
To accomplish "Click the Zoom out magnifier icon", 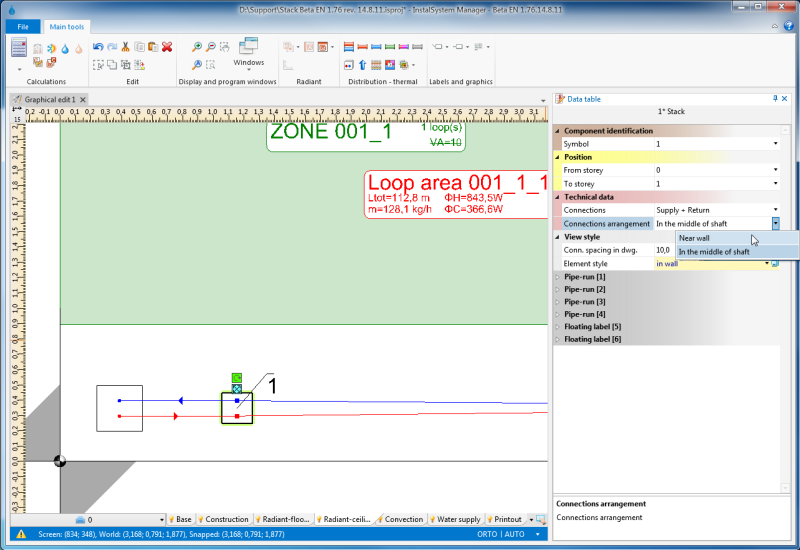I will click(210, 47).
